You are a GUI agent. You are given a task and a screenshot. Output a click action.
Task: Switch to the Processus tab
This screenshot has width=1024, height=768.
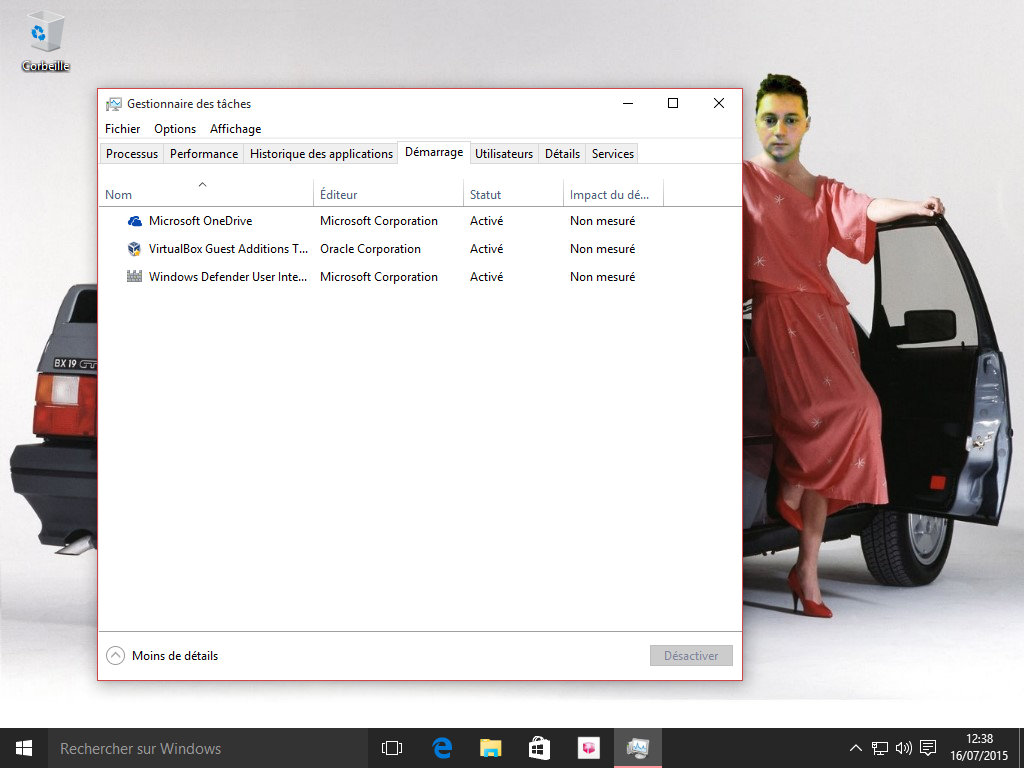click(x=132, y=154)
